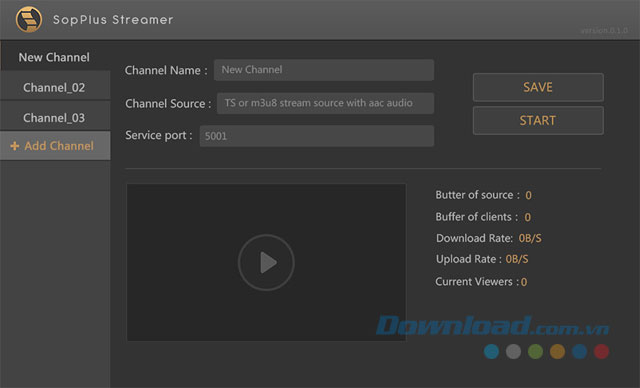Click the Upload Rate value 0B/S
Viewport: 640px width, 388px height.
click(x=517, y=259)
